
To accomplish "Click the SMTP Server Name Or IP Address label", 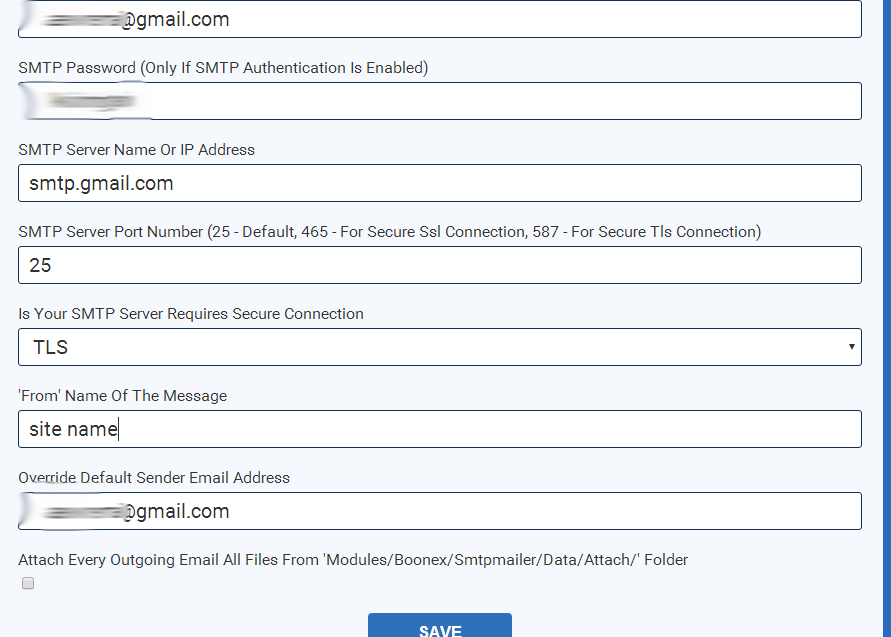I will coord(137,150).
